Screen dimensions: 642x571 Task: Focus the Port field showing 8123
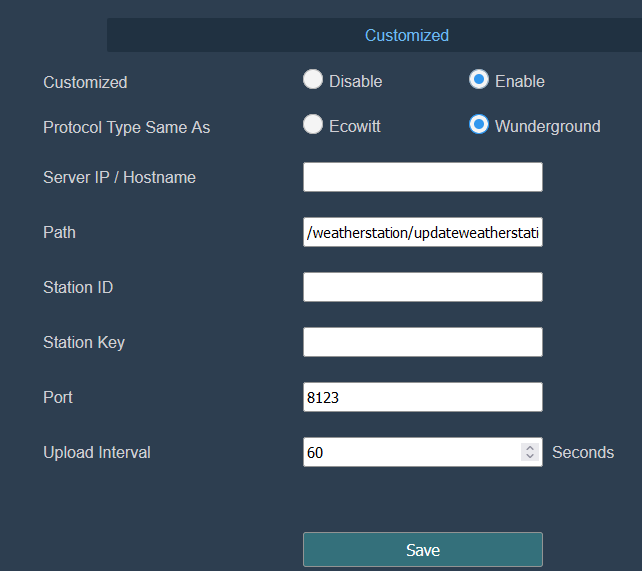point(422,397)
